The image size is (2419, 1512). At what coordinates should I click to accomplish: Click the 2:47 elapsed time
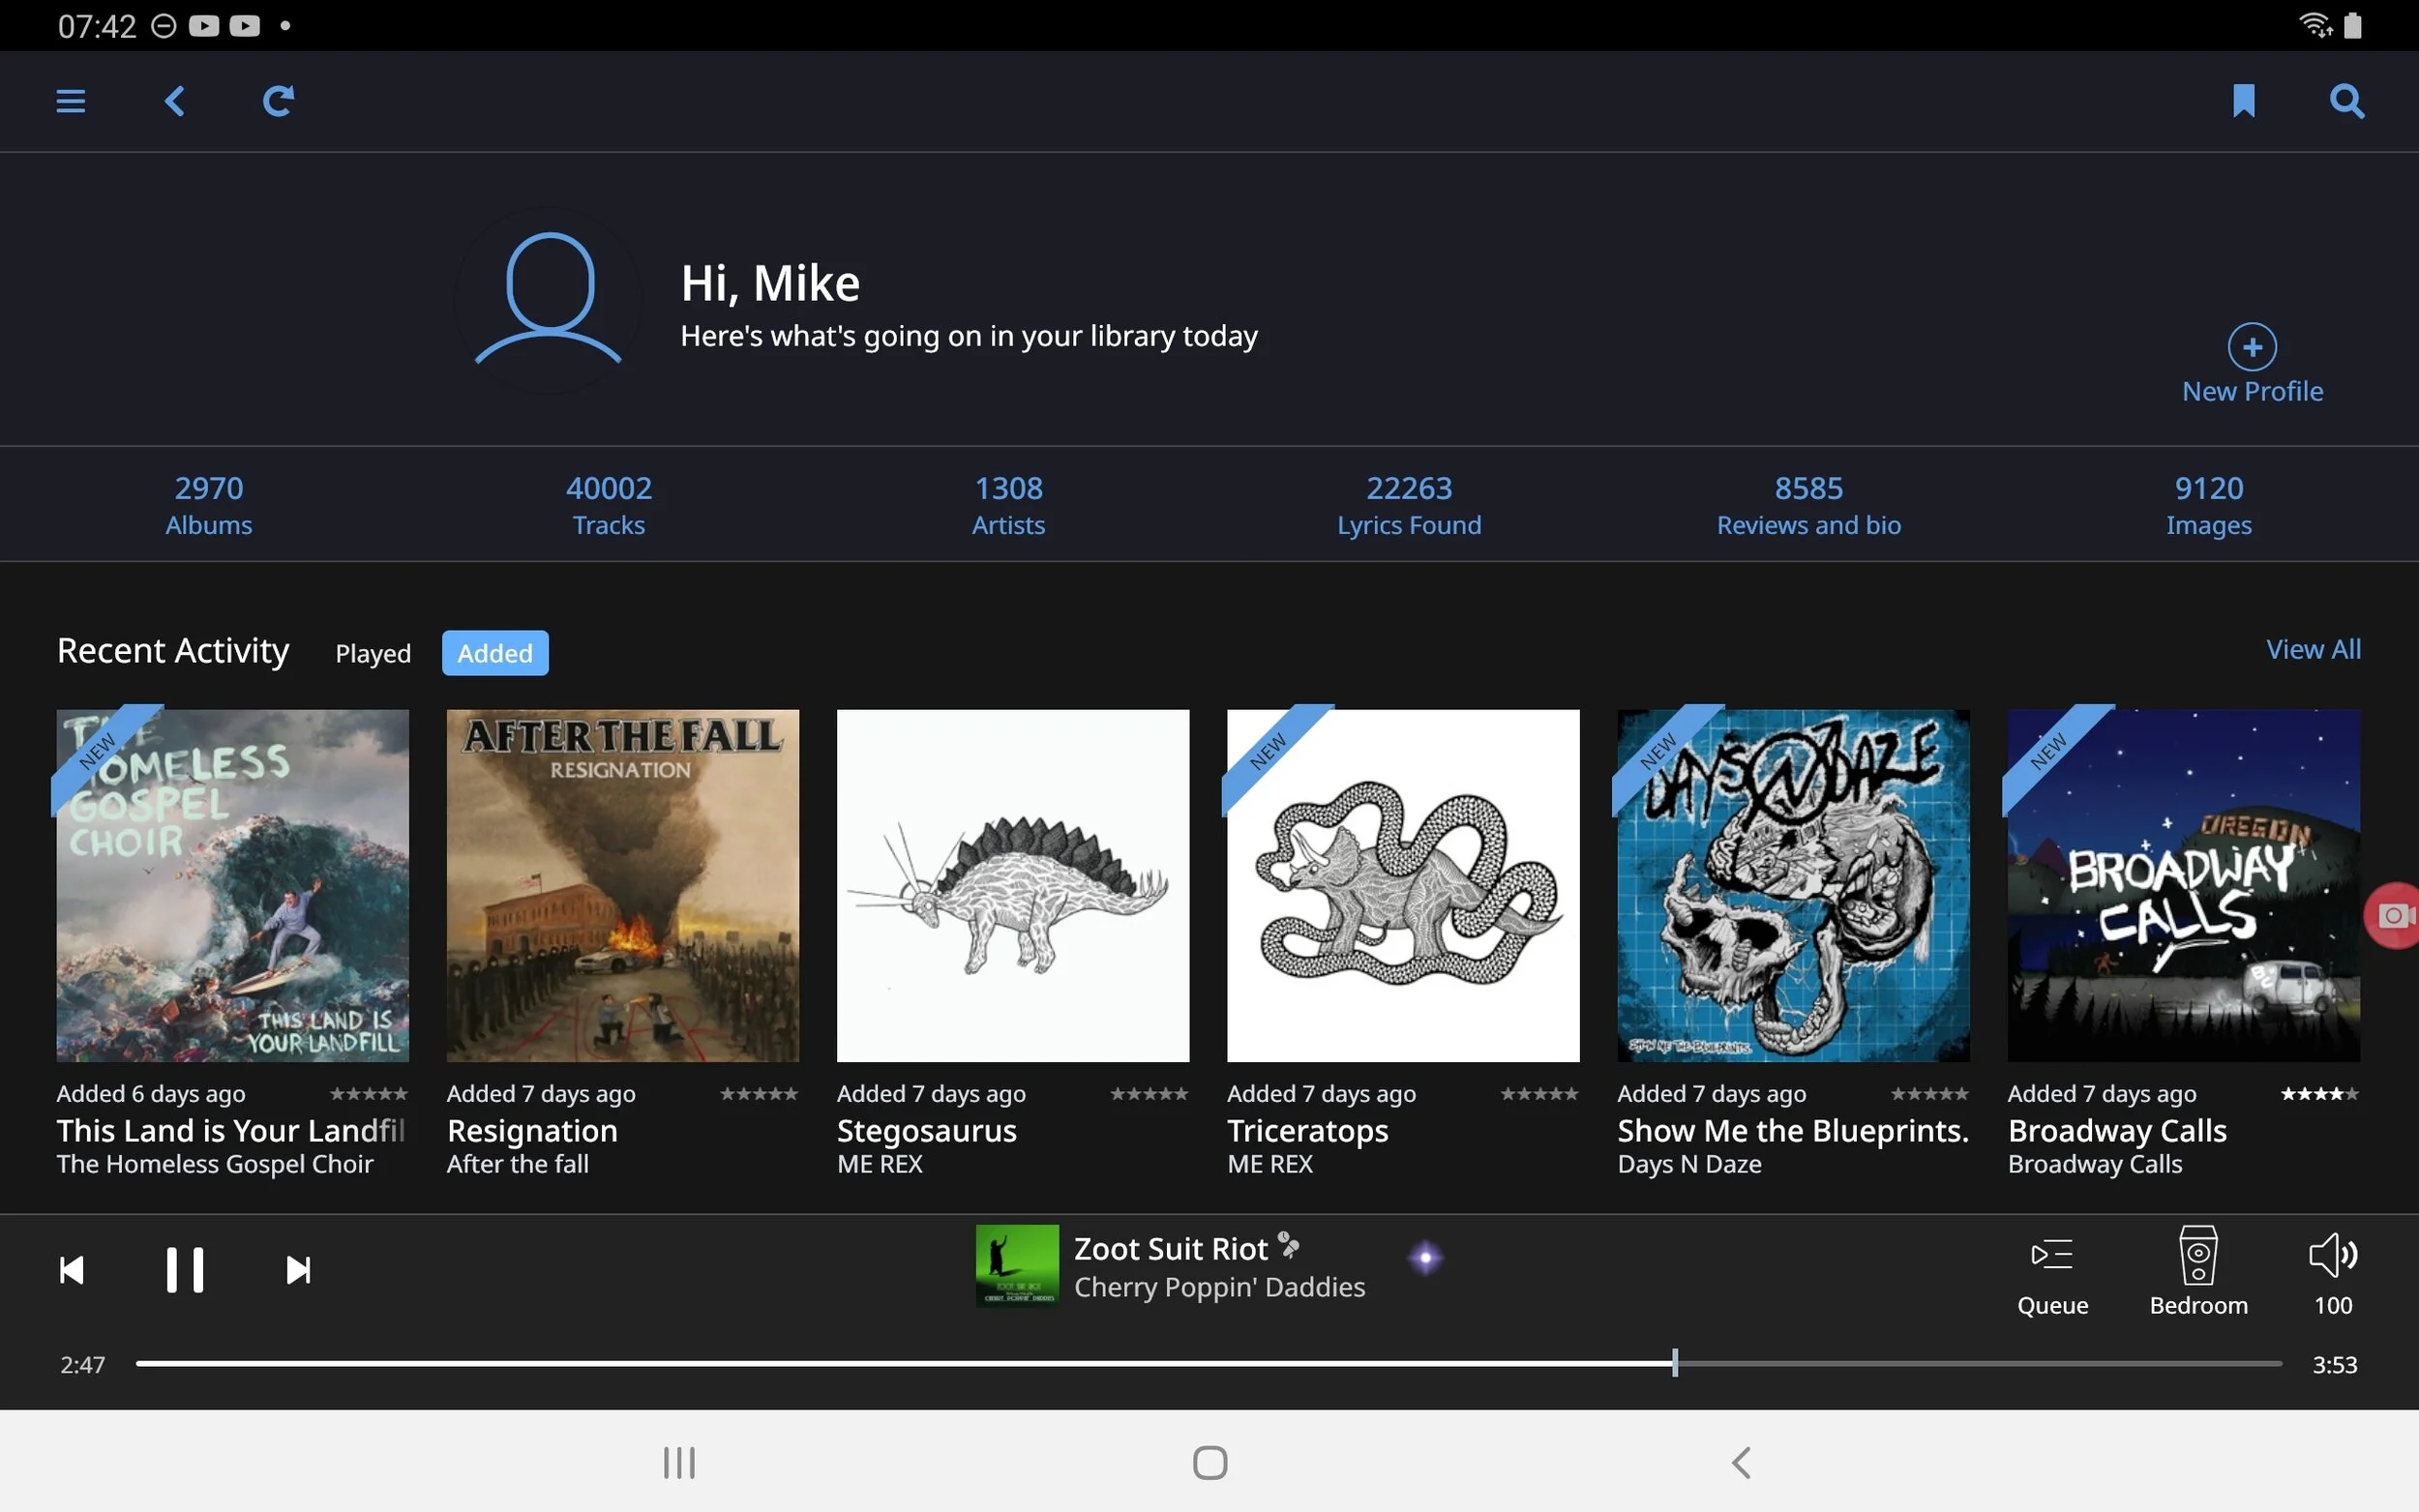(82, 1365)
